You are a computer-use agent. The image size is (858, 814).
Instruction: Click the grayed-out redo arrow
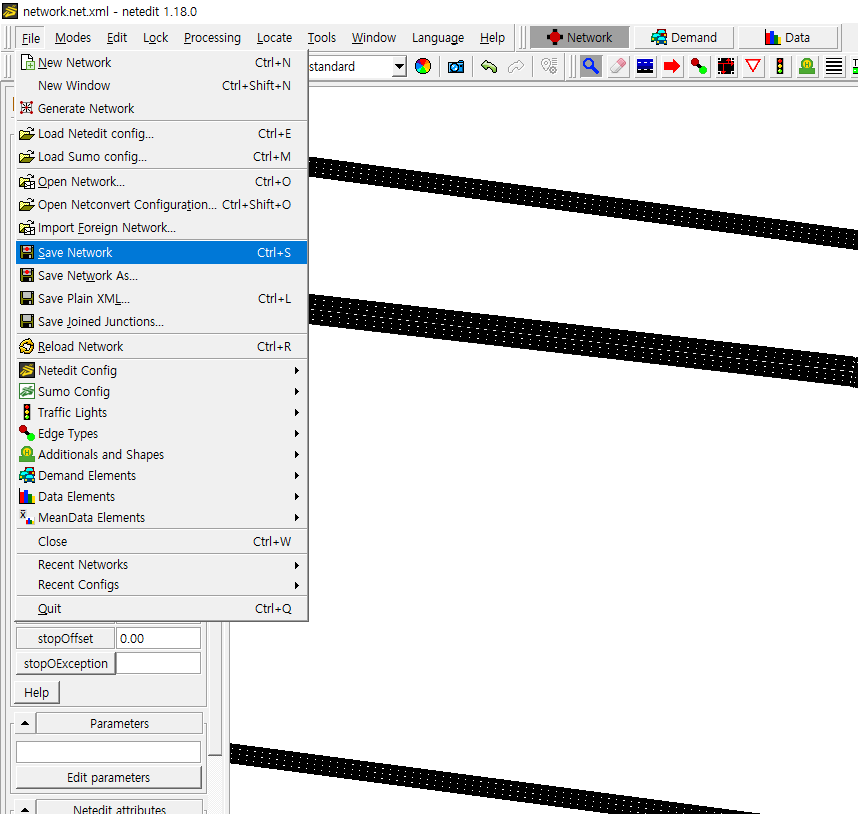coord(515,67)
